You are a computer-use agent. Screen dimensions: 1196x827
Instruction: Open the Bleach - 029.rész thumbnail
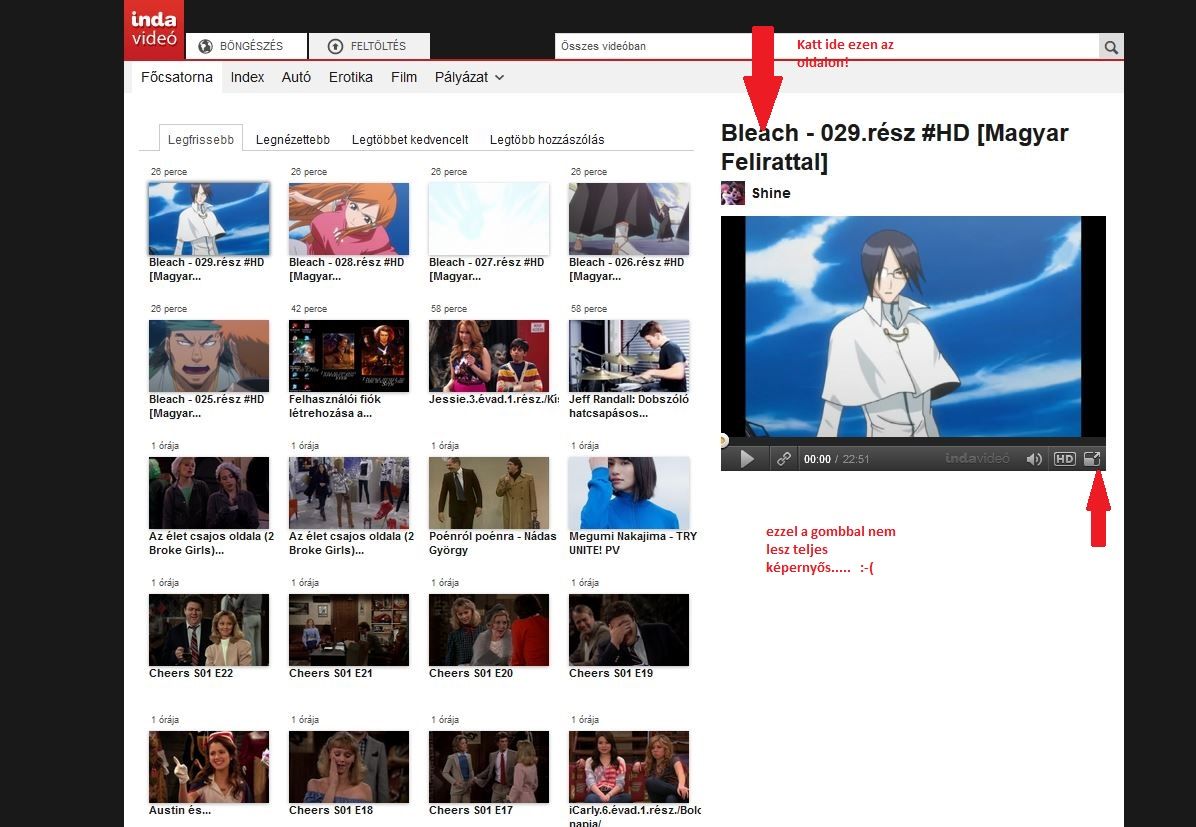[209, 218]
